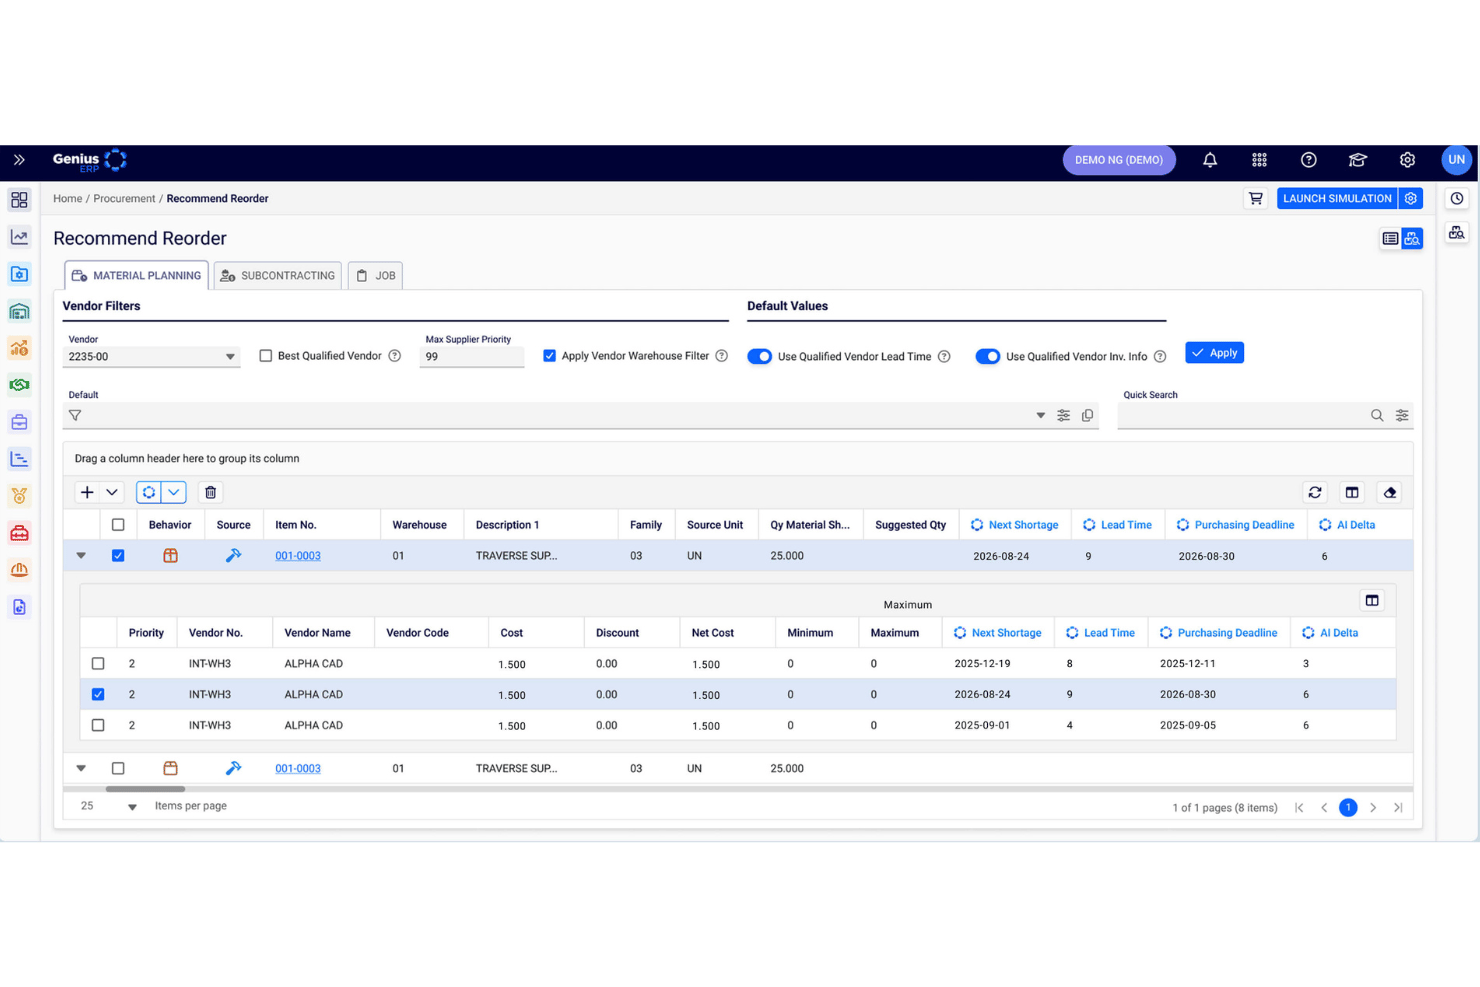Viewport: 1480px width, 987px height.
Task: Click the copy filter icon
Action: click(x=1087, y=415)
